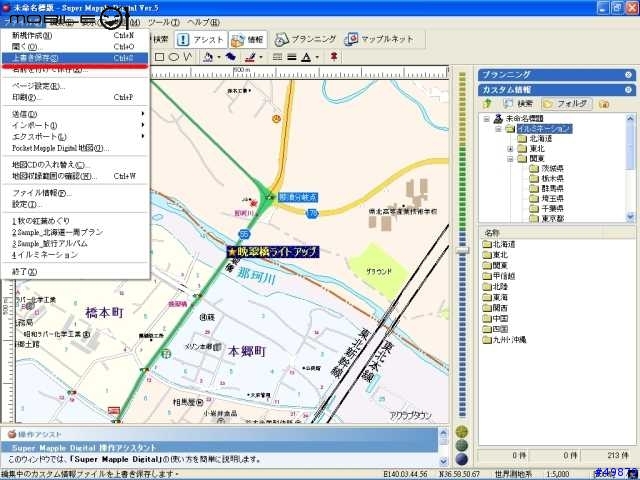
Task: Open the インポート submenu
Action: click(75, 125)
